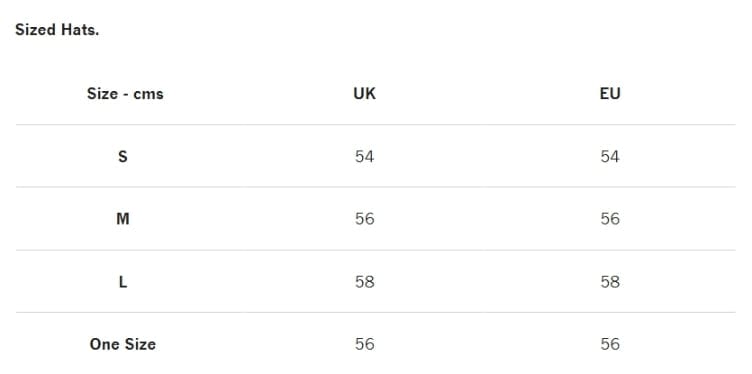Select the Size - cms column header
The image size is (752, 374).
tap(125, 94)
